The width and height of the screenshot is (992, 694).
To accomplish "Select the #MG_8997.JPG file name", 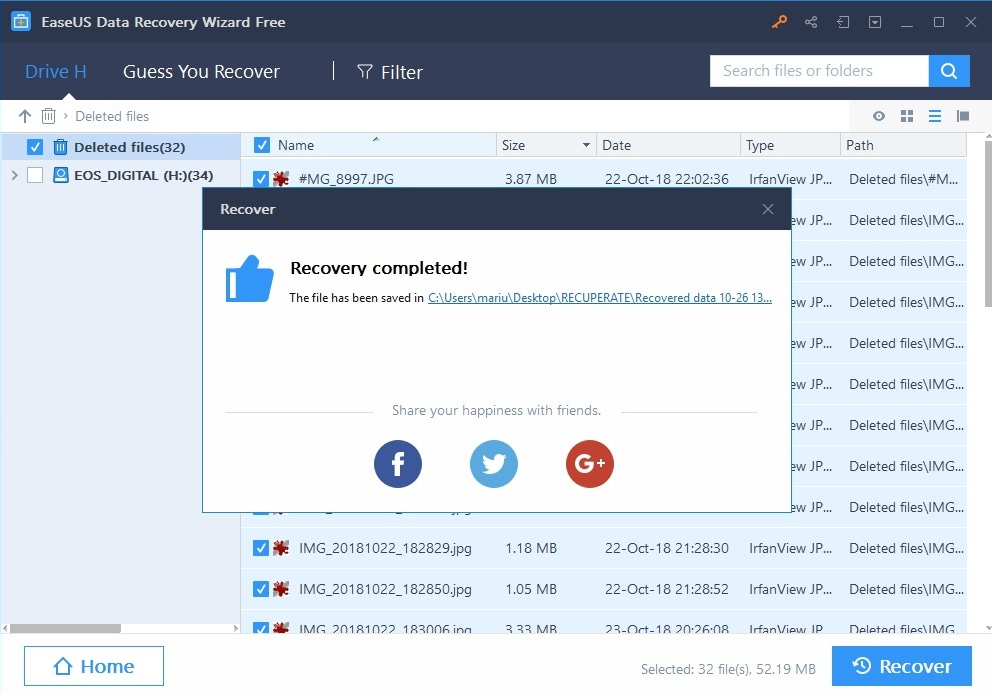I will [x=346, y=179].
